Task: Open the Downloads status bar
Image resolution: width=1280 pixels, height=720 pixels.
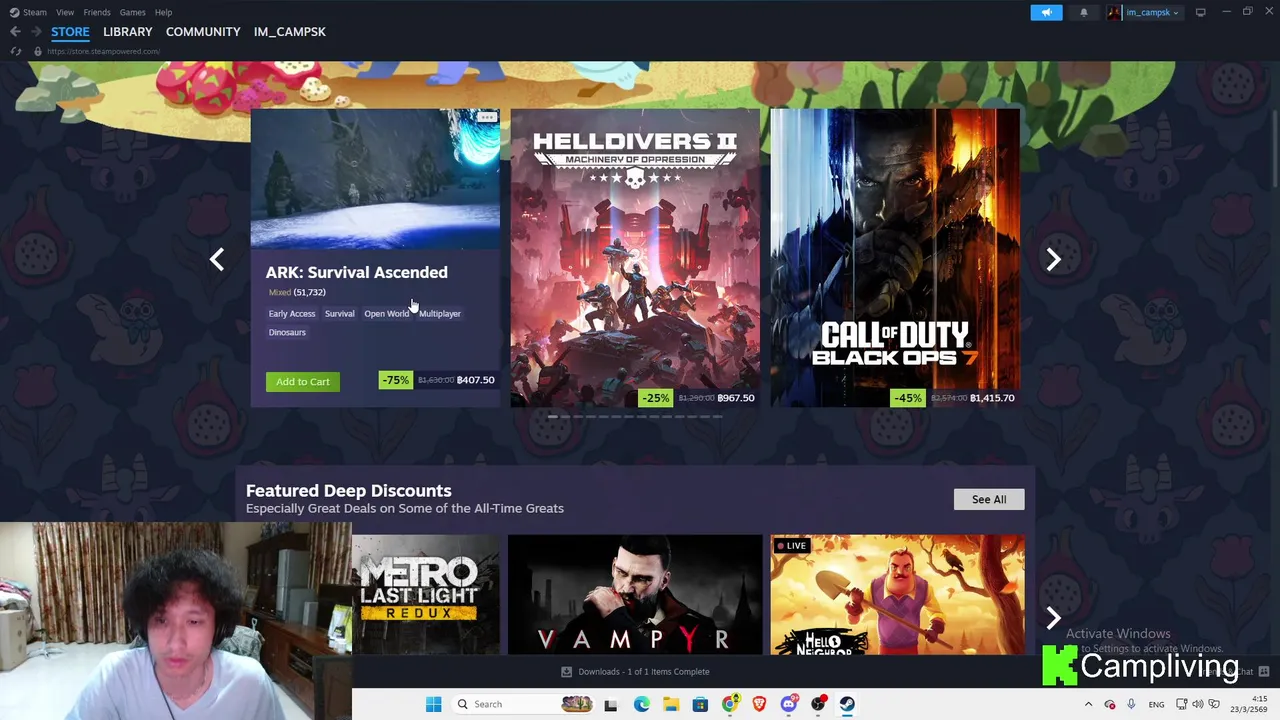Action: coord(635,672)
